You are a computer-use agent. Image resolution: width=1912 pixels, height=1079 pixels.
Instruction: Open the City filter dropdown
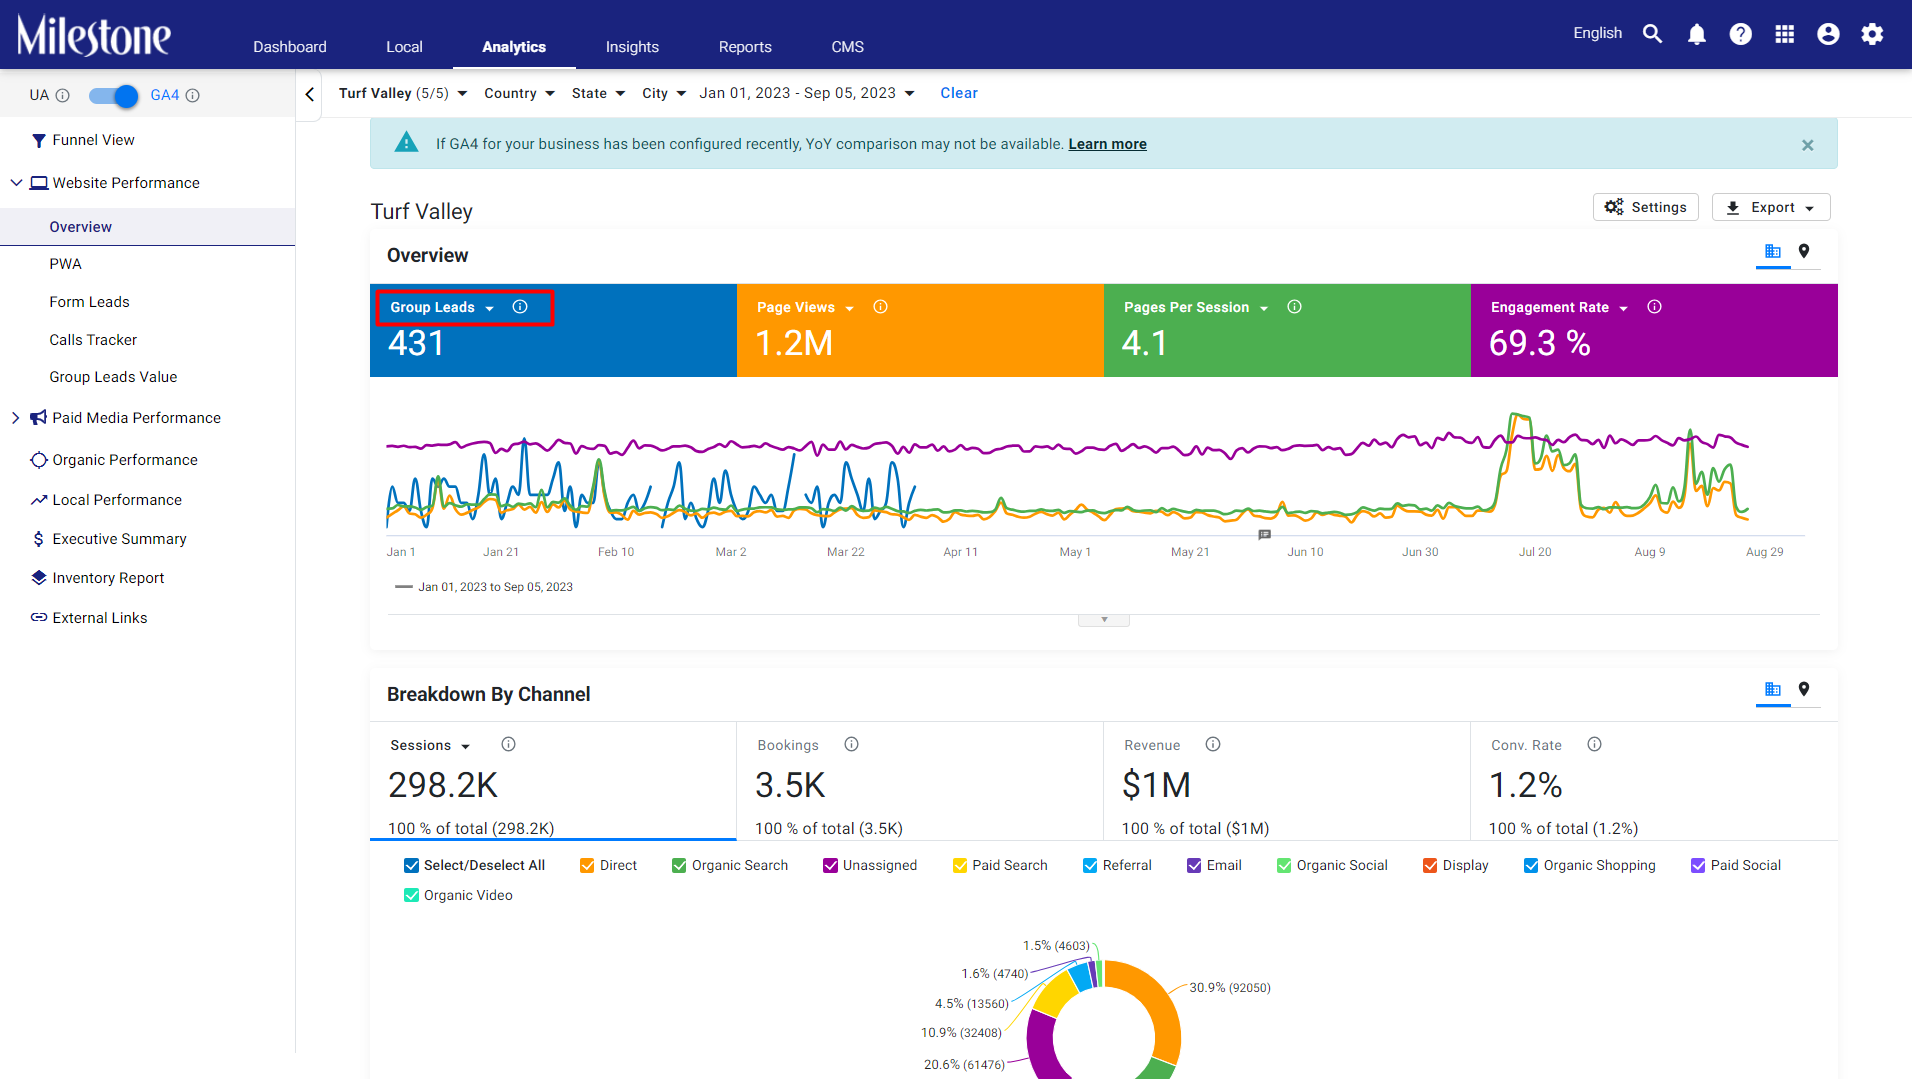click(x=664, y=93)
